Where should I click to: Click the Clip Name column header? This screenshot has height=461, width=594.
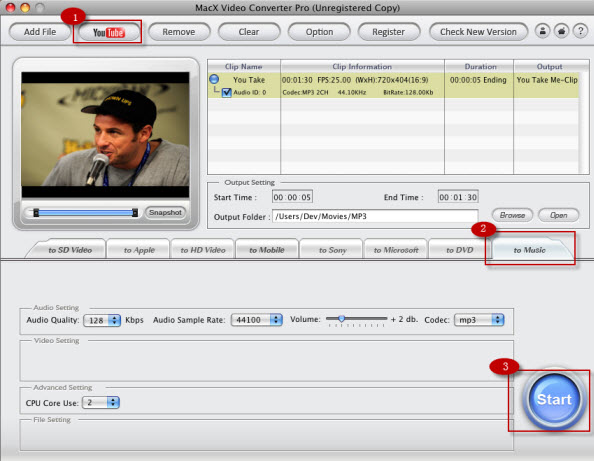244,66
